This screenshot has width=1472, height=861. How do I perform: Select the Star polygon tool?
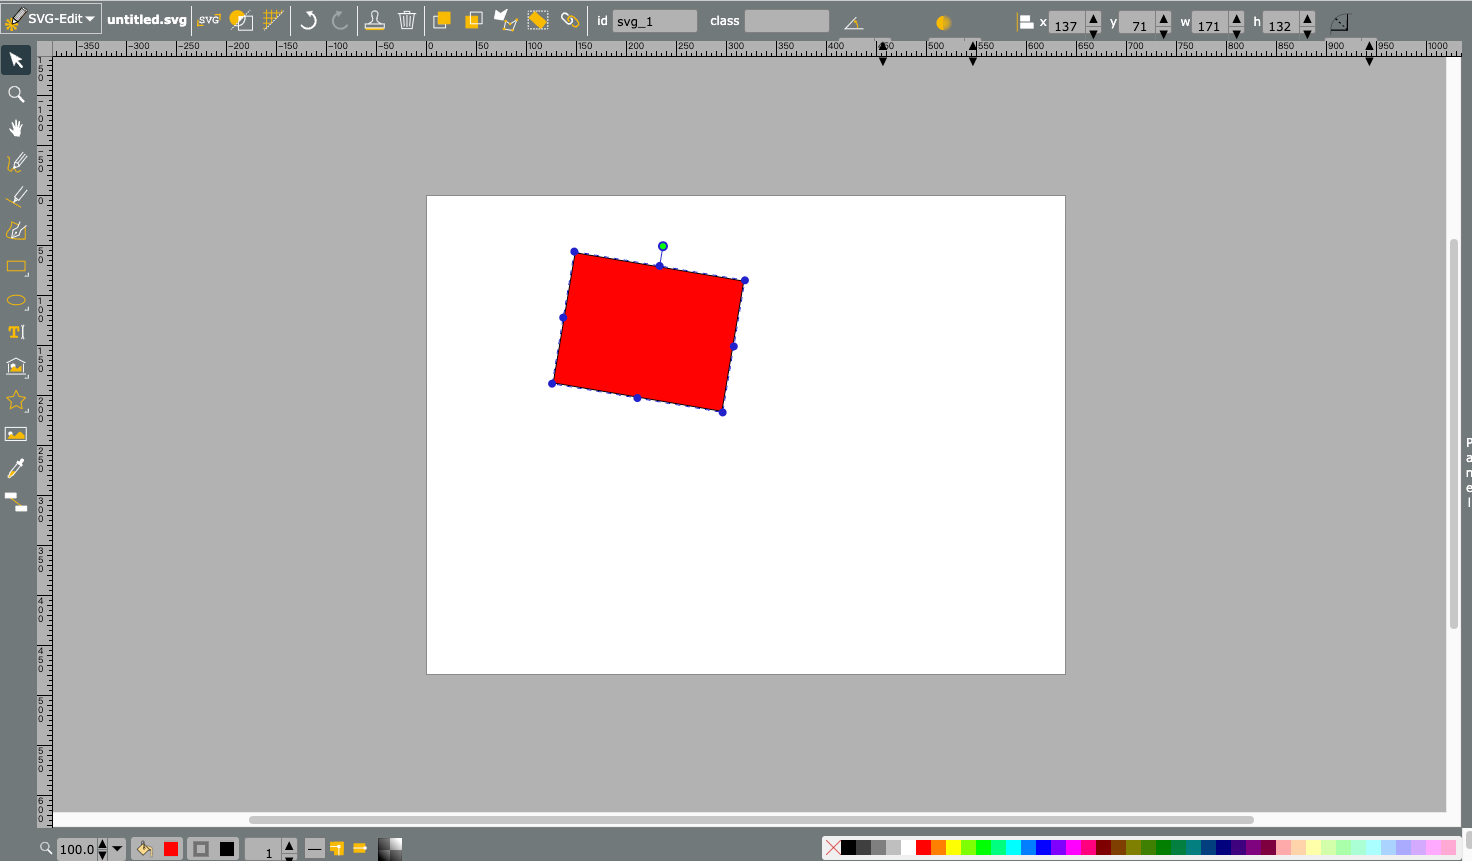pos(16,401)
